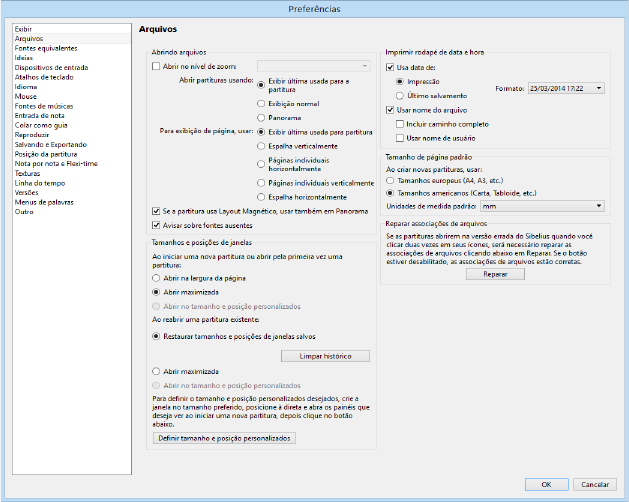Open 'Linha do tempo' page
Screen dimensions: 629x502
pos(72,183)
